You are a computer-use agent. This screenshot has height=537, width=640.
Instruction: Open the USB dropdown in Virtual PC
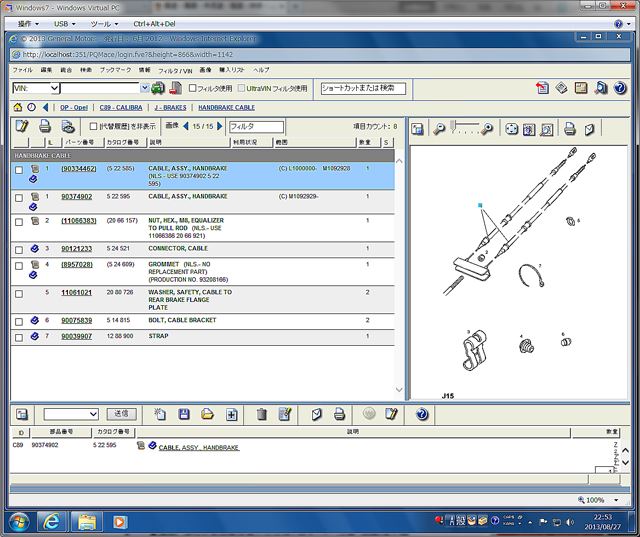point(64,24)
